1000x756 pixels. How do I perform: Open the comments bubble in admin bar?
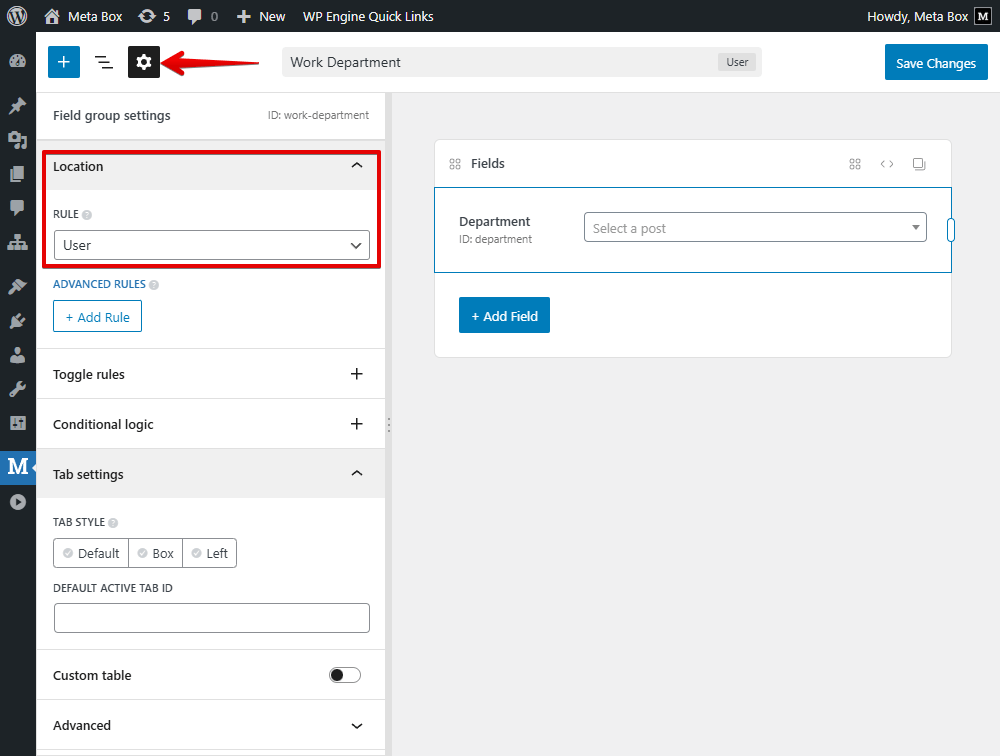[x=202, y=16]
